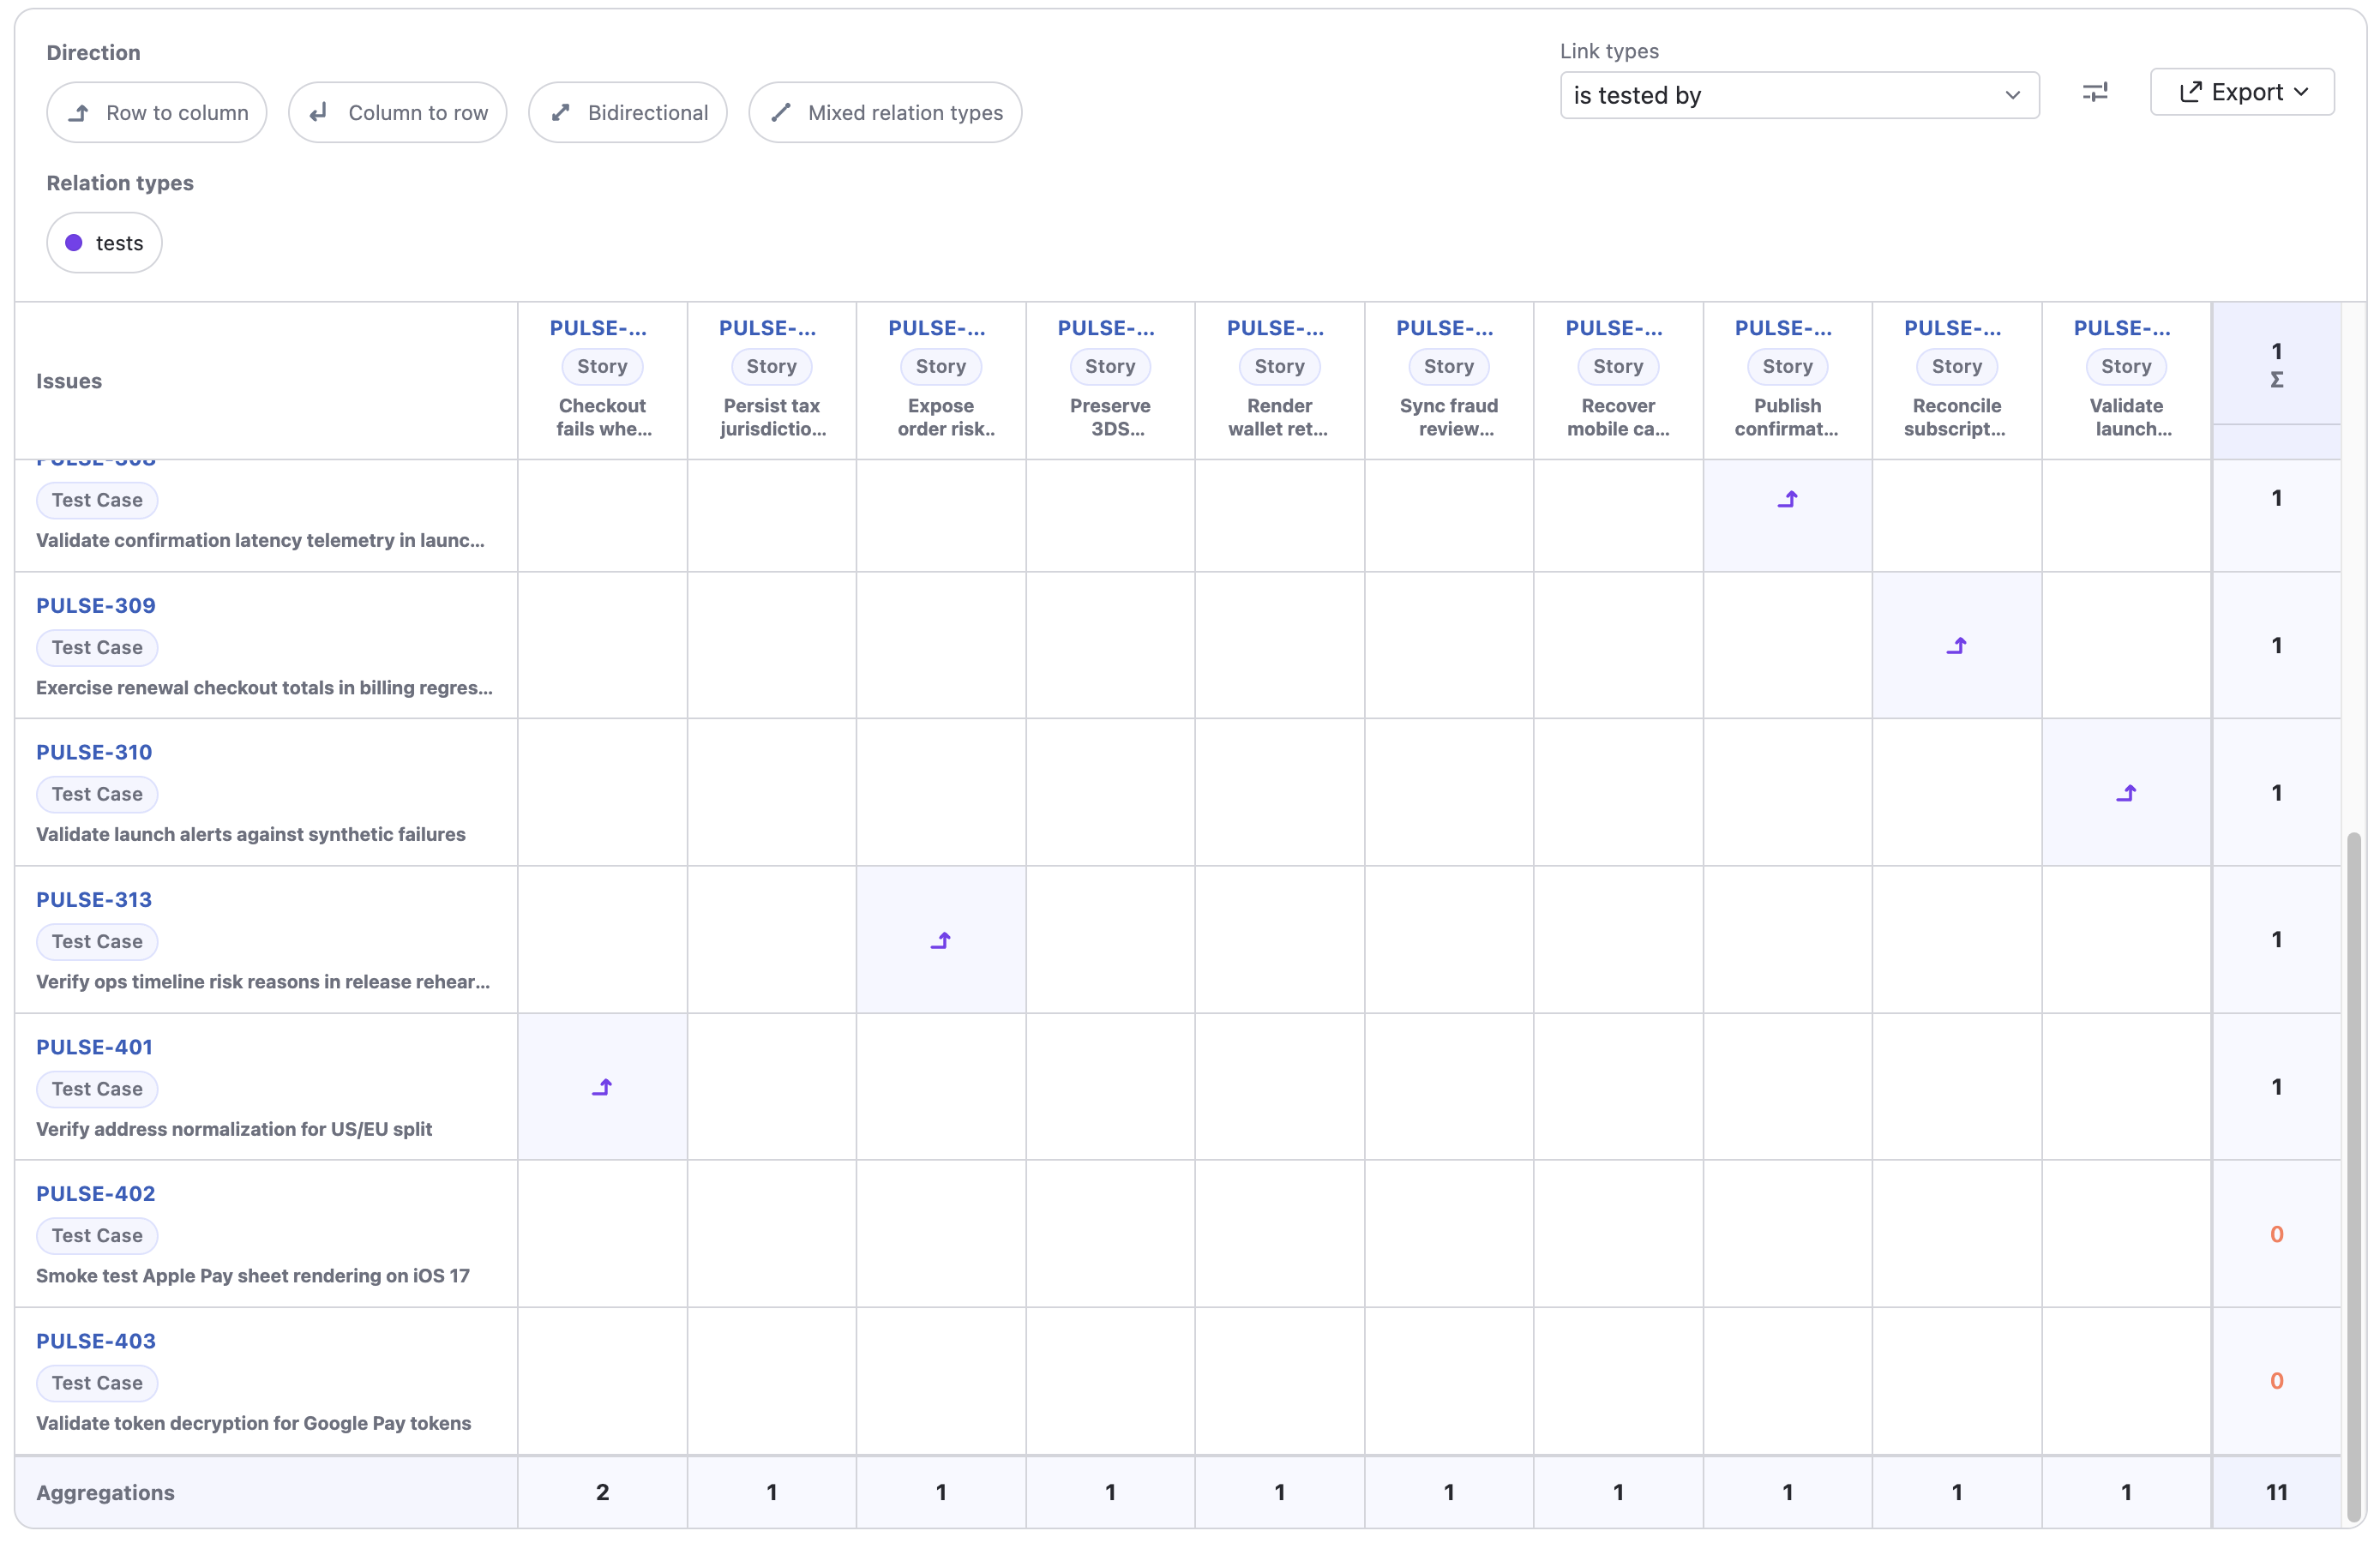Click arrow in PULSE-310 Validate launch cell
Screen dimensions: 2380x1543
(x=2126, y=793)
